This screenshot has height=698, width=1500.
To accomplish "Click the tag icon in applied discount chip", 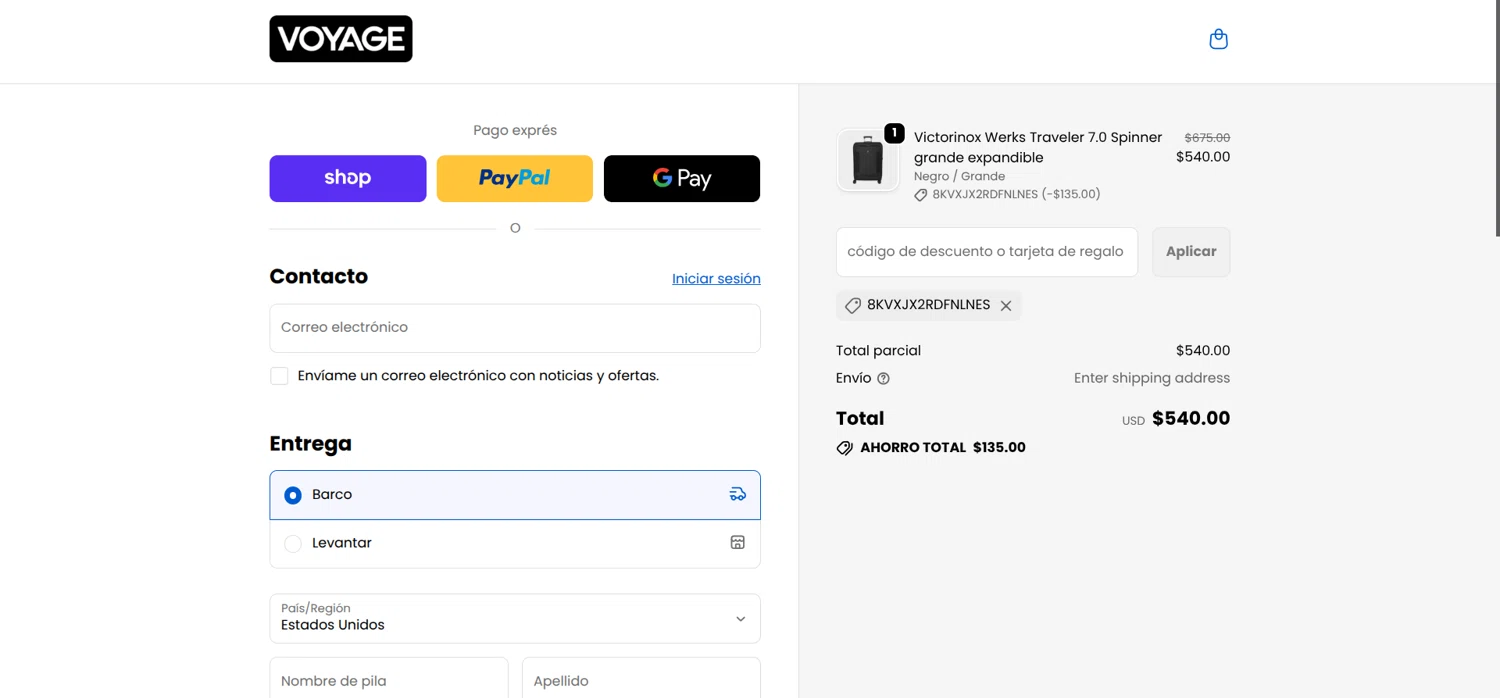I will point(853,306).
